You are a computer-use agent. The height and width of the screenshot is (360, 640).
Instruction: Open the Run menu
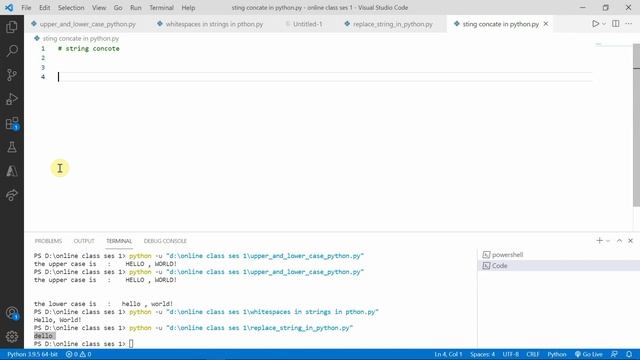coord(136,8)
